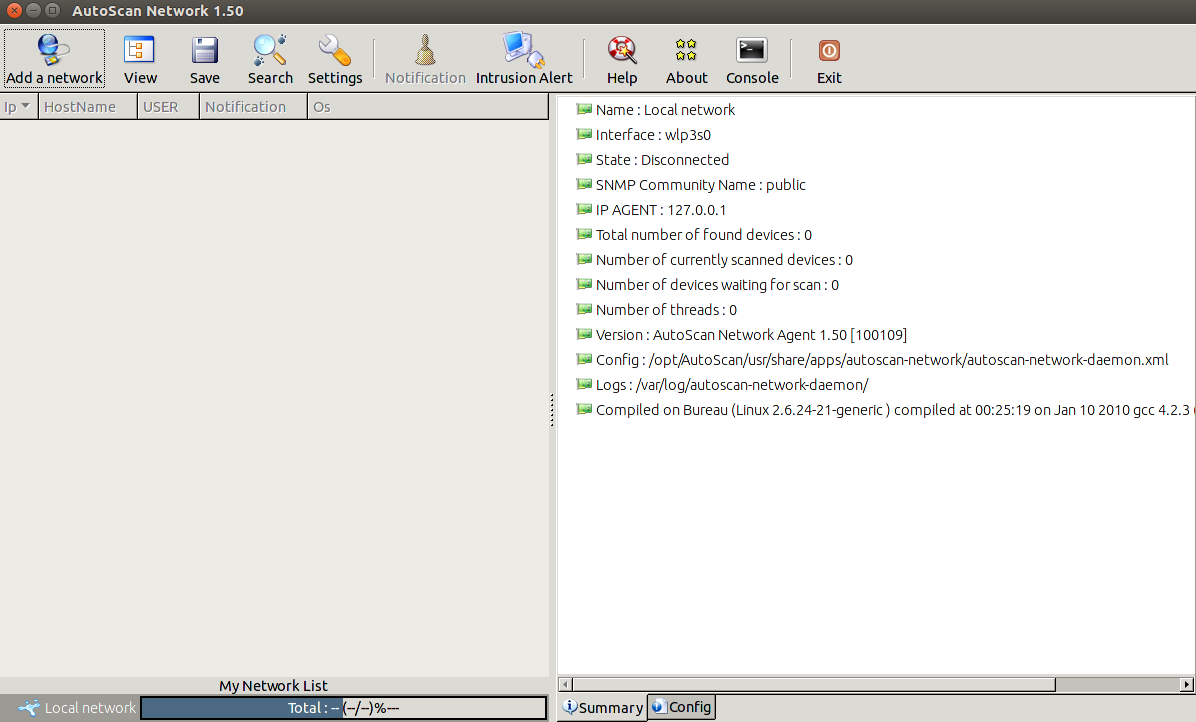This screenshot has height=722, width=1196.
Task: Select Local network in the network list
Action: coord(90,708)
